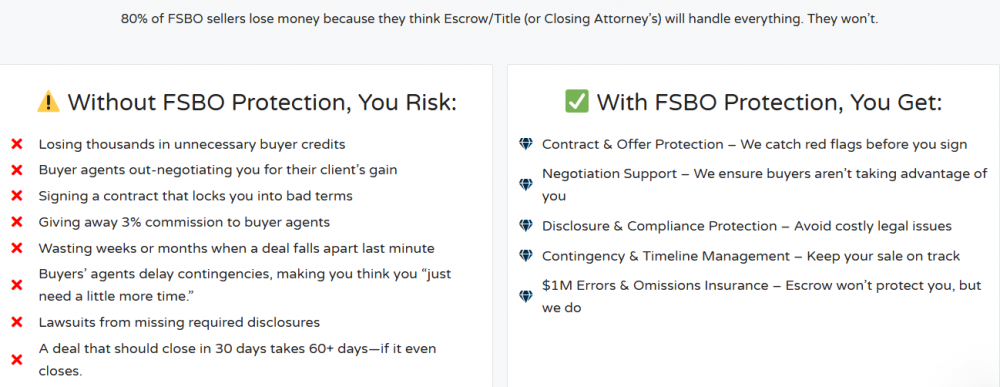
Task: Click red X beside 'Wasting weeks or months'
Action: [17, 248]
